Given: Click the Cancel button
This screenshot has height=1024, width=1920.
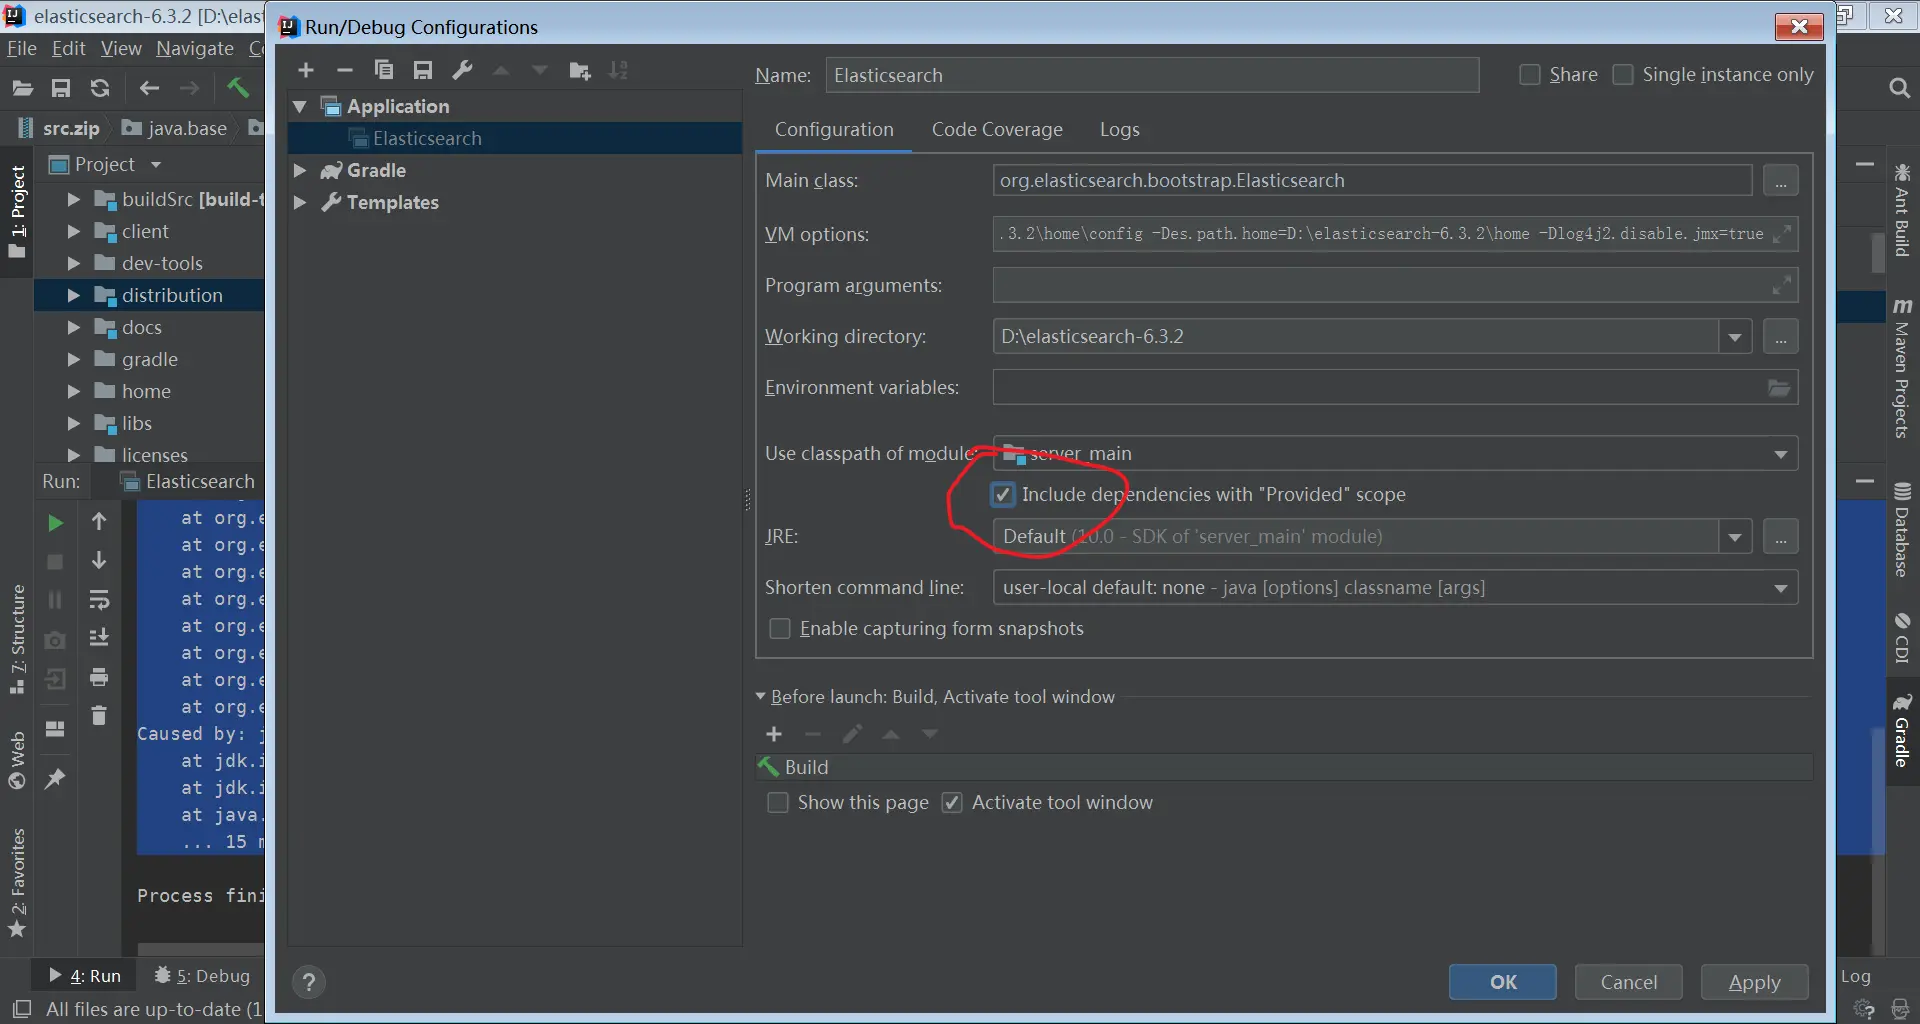Looking at the screenshot, I should [1629, 982].
